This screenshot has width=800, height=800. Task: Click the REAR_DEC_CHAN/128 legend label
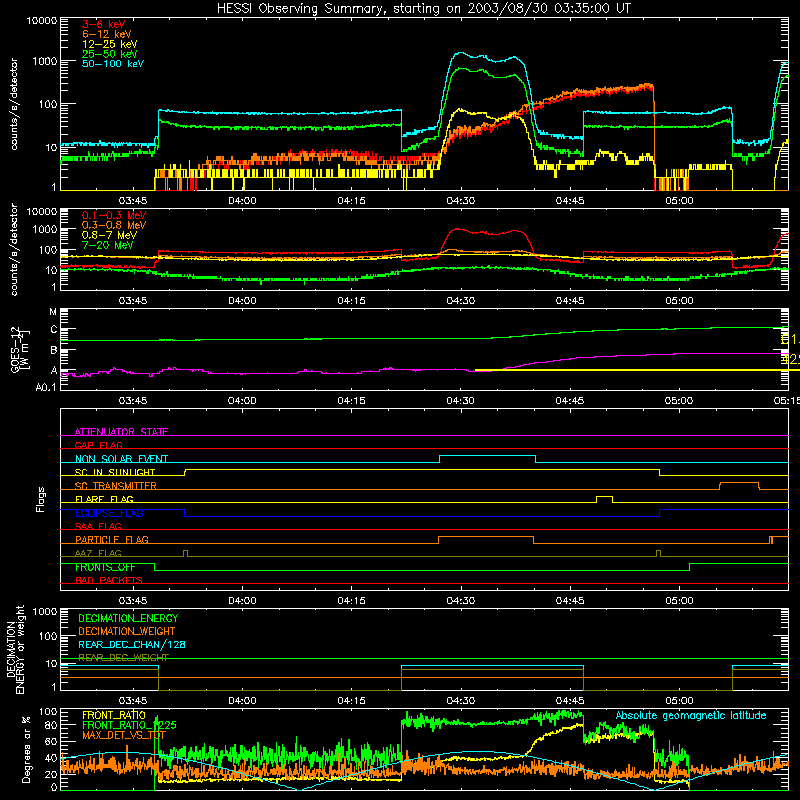pos(132,644)
